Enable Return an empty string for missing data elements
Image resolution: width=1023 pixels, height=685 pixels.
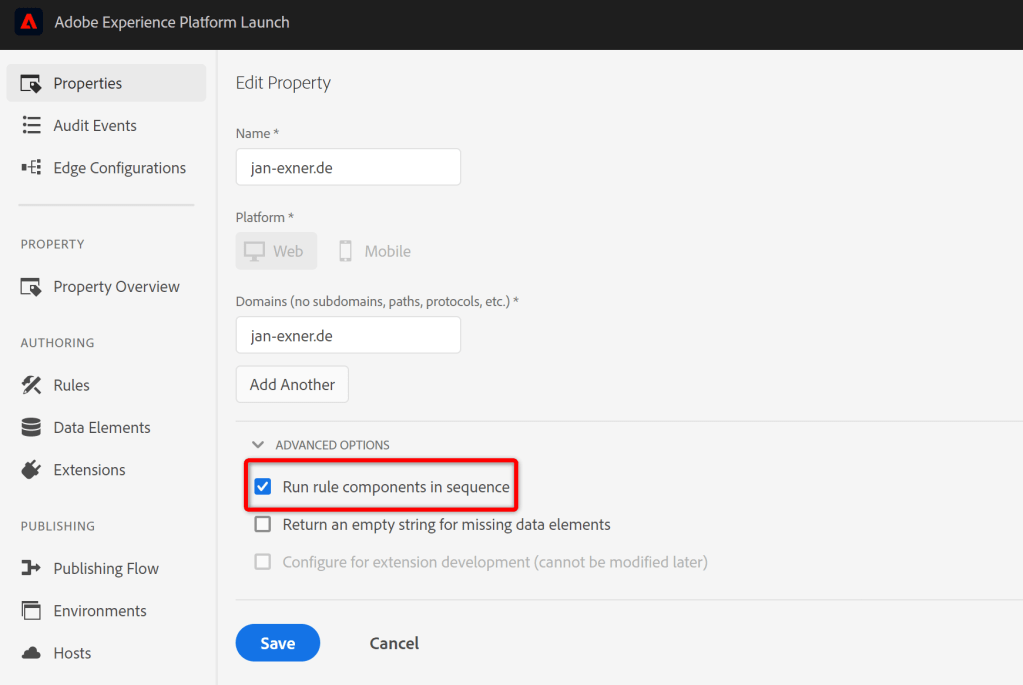coord(262,523)
